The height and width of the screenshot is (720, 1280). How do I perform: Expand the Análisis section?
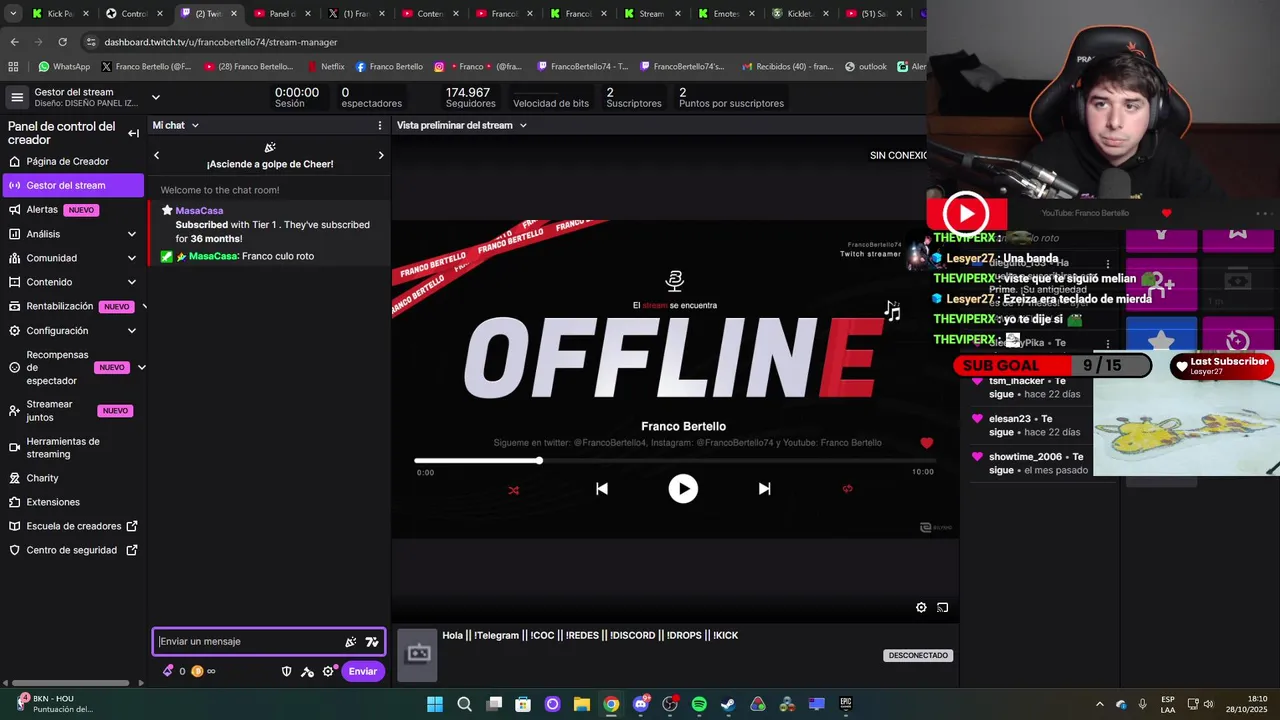tap(132, 234)
